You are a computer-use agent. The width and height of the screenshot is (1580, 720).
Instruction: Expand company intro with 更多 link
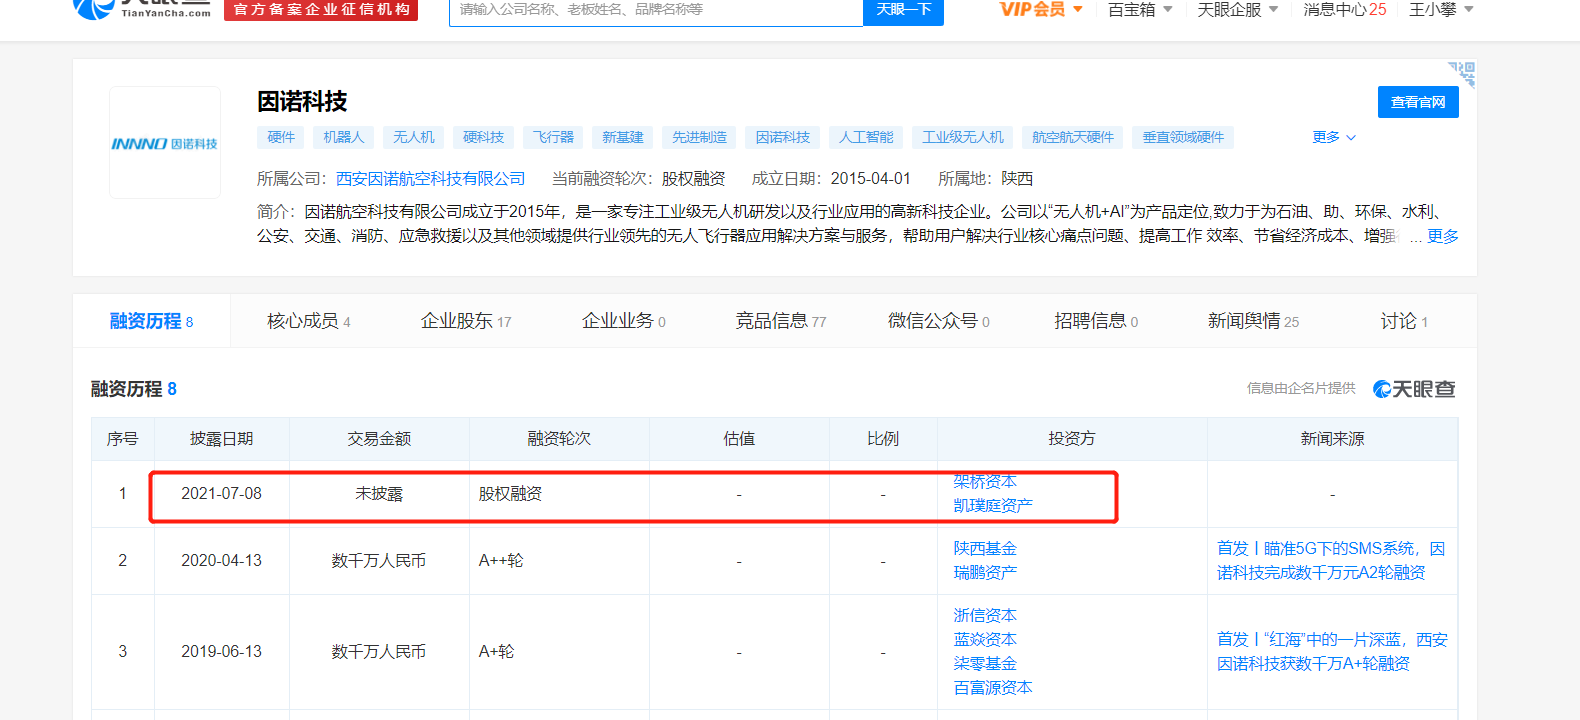[1442, 236]
